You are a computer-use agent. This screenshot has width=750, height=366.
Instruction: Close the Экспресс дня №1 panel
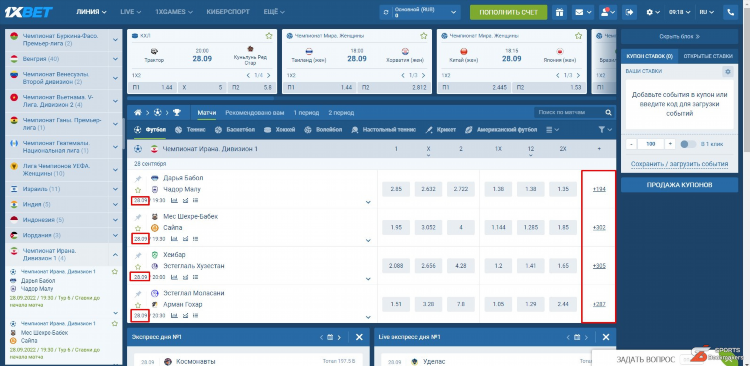pos(359,337)
